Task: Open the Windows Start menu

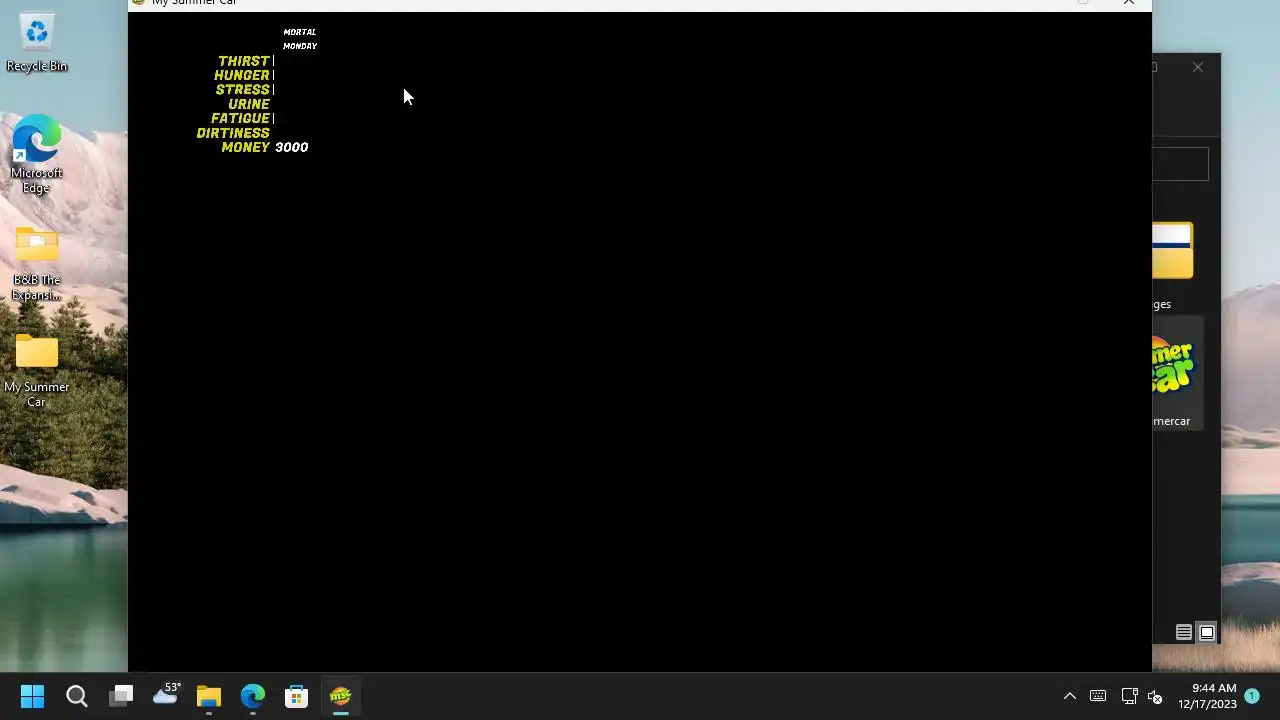Action: coord(32,696)
